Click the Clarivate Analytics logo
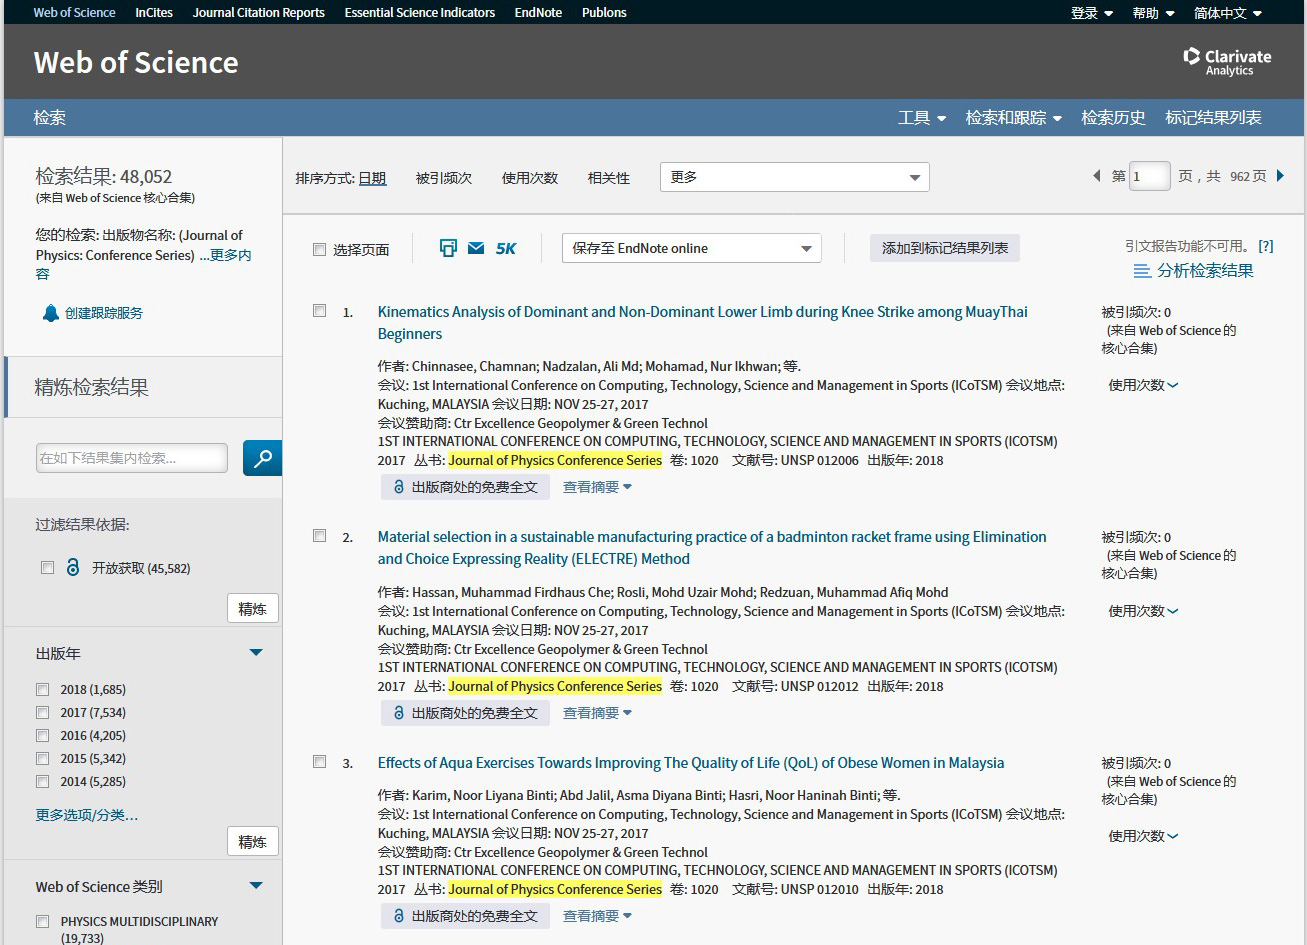Viewport: 1307px width, 945px height. tap(1227, 62)
